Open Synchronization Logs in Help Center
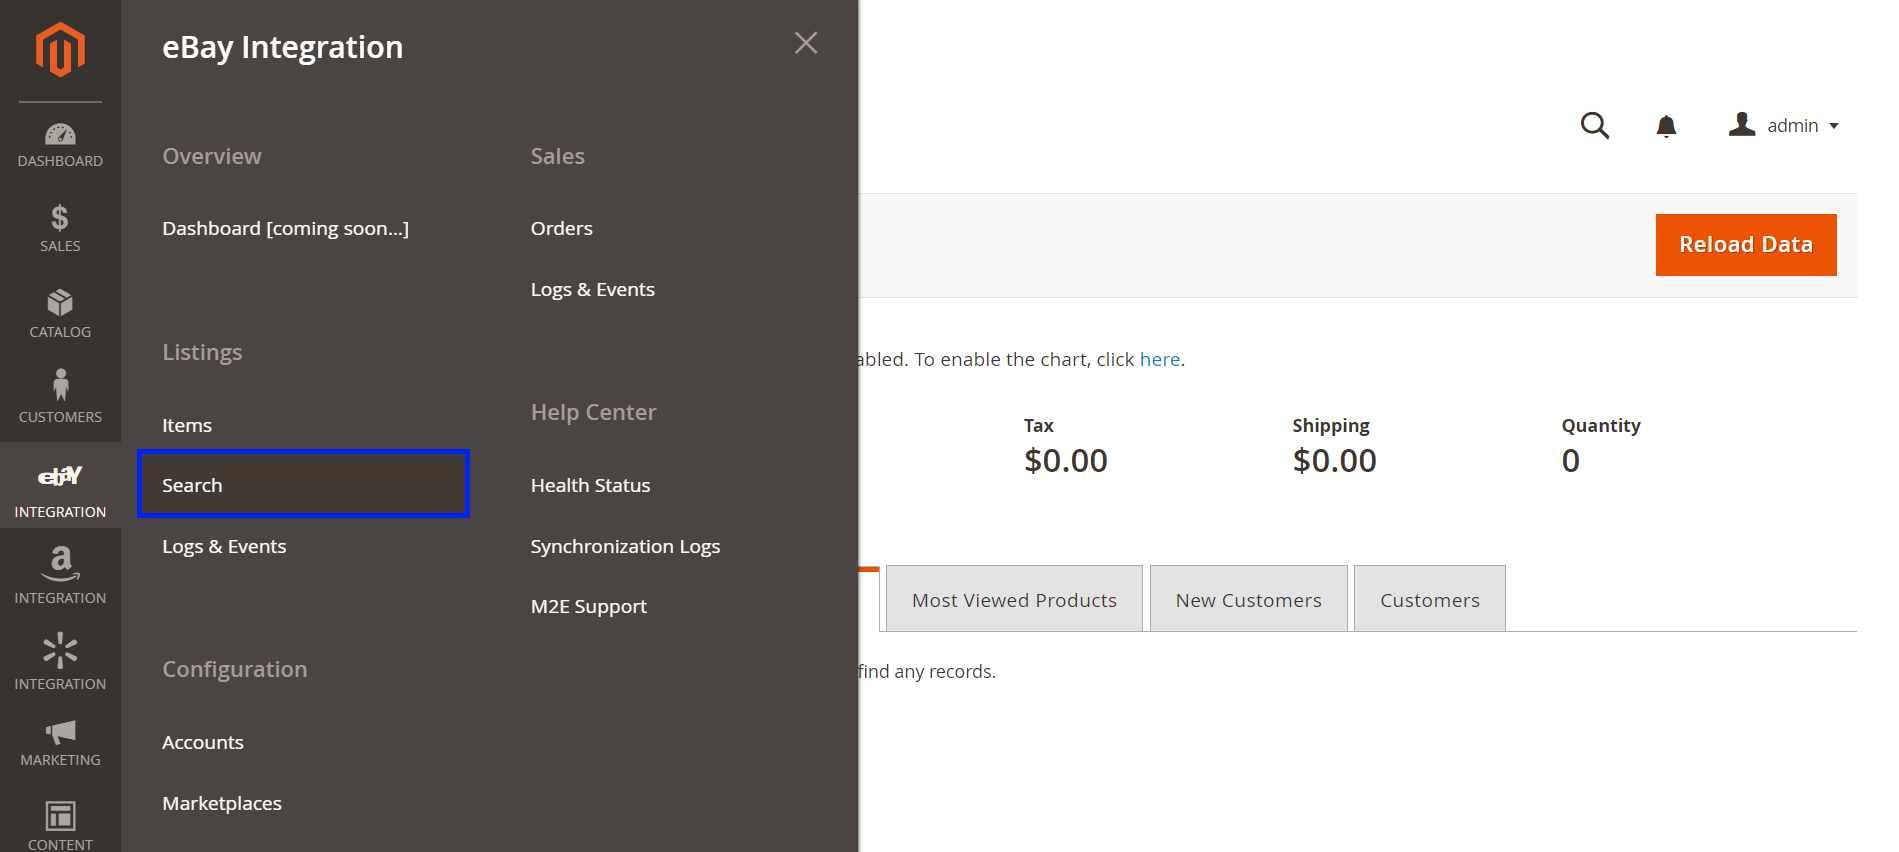This screenshot has height=852, width=1899. coord(625,547)
